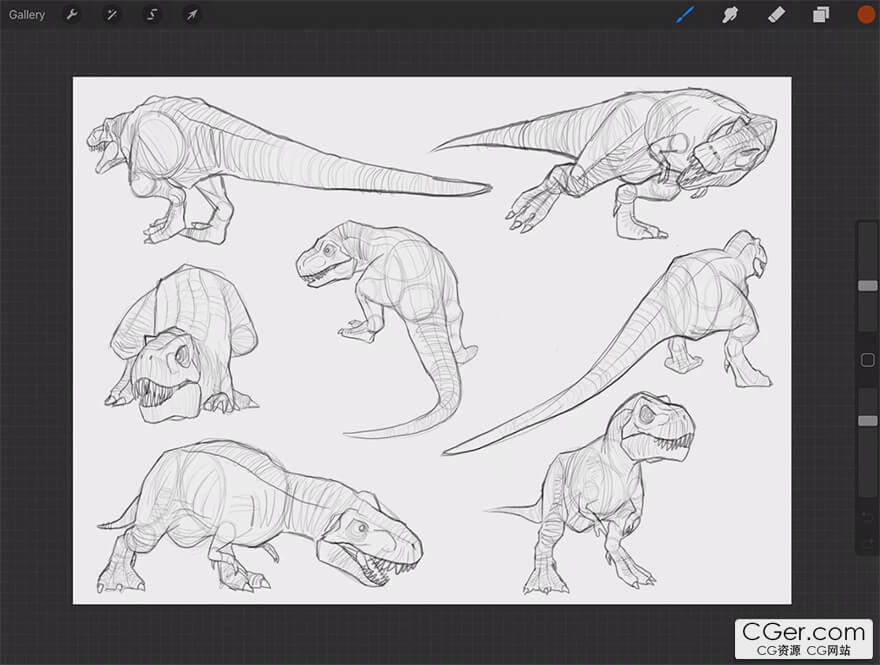
Task: Open the orange active color picker
Action: [x=866, y=14]
